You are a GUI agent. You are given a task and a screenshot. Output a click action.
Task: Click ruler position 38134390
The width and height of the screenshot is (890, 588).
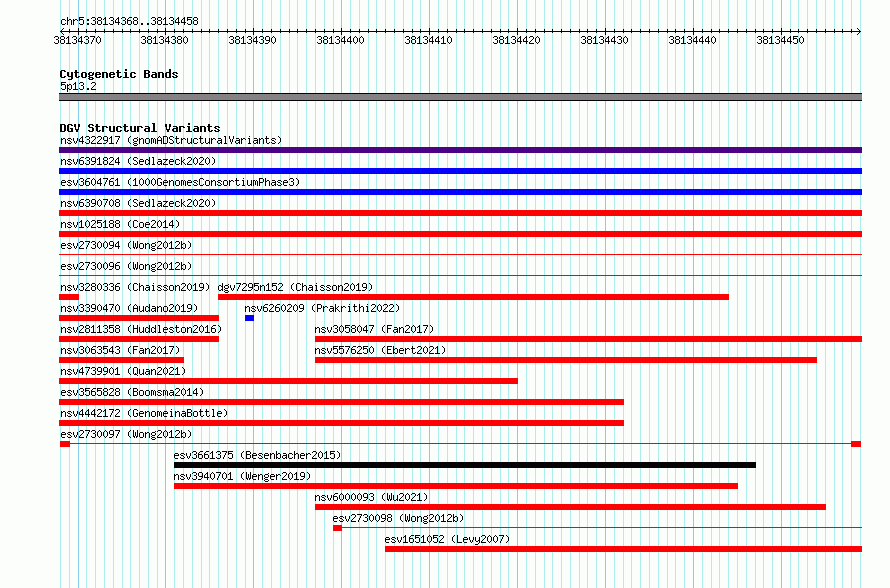coord(253,40)
